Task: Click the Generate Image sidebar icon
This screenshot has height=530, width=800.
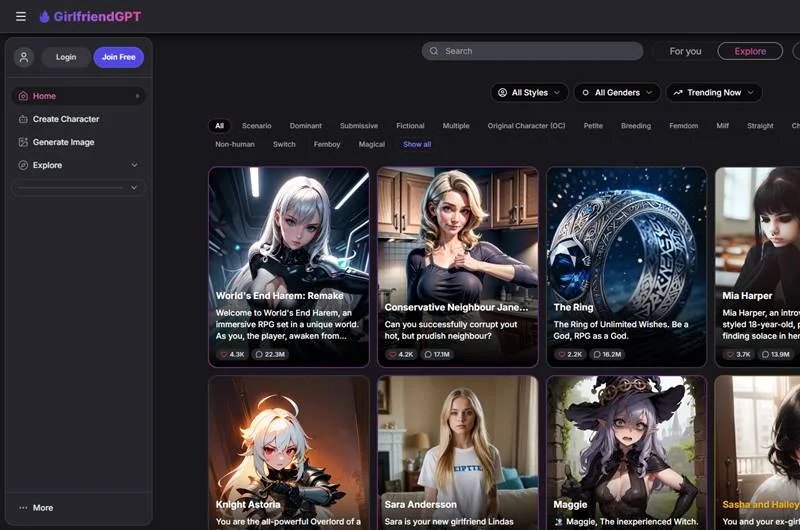Action: point(23,142)
